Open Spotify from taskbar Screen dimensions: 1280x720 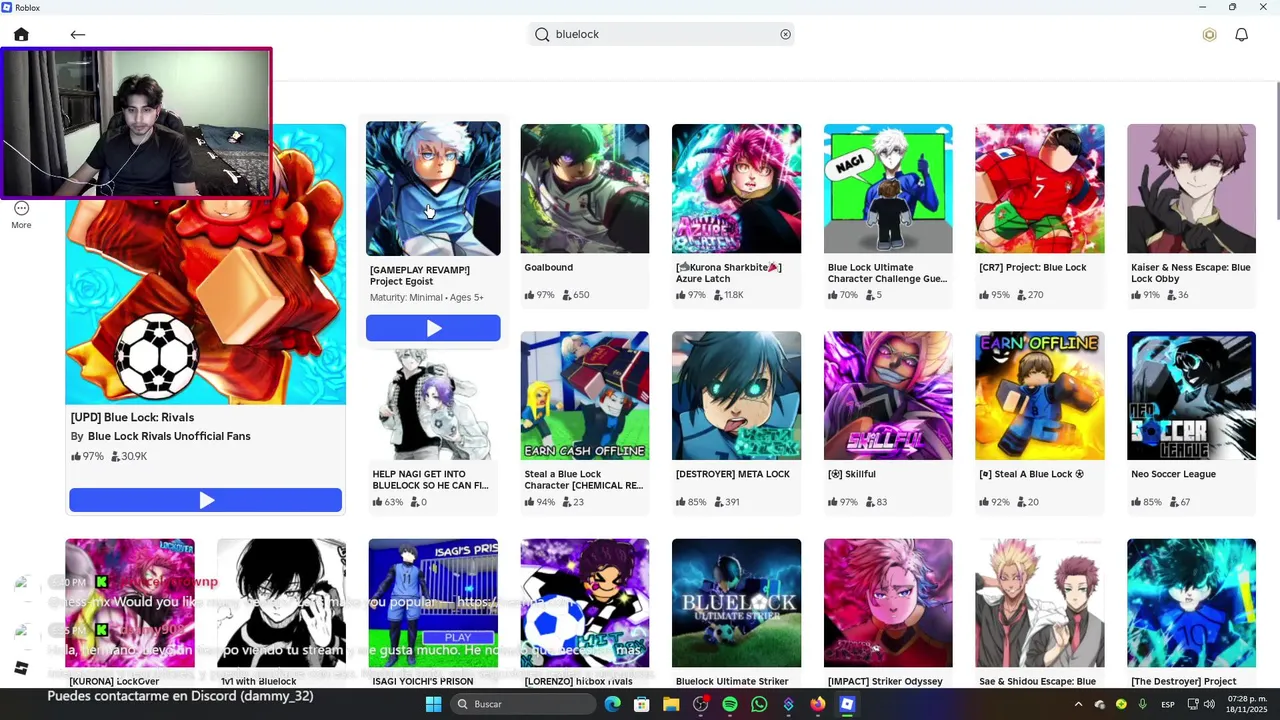coord(730,704)
